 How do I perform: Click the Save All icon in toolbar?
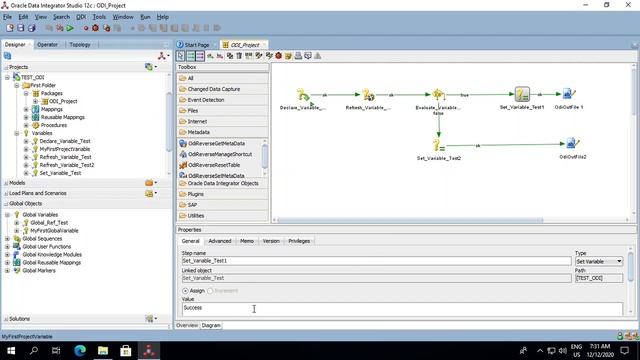coord(31,28)
